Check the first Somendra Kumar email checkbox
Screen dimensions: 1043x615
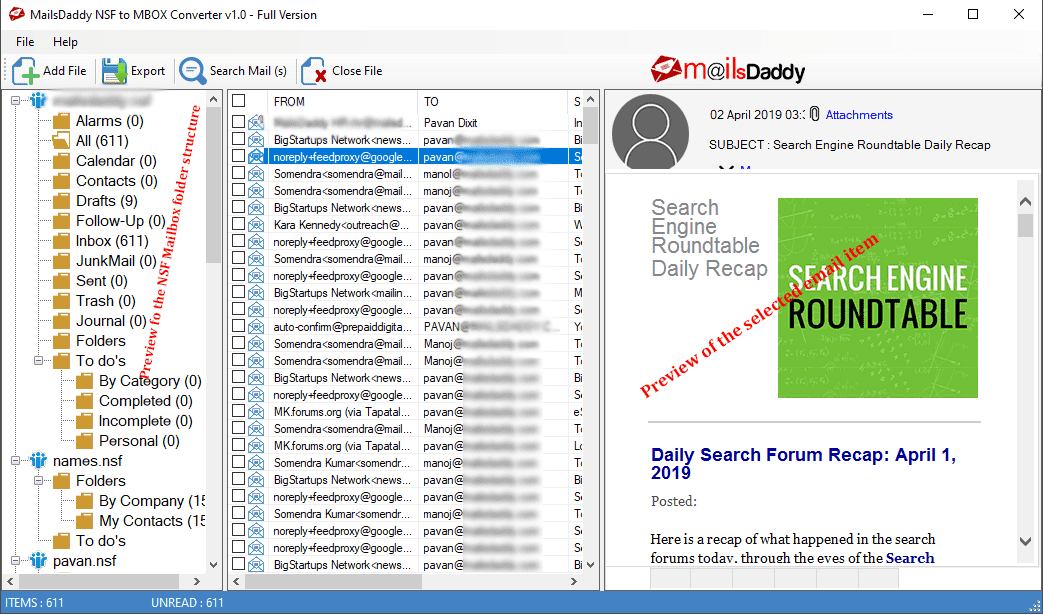click(239, 462)
